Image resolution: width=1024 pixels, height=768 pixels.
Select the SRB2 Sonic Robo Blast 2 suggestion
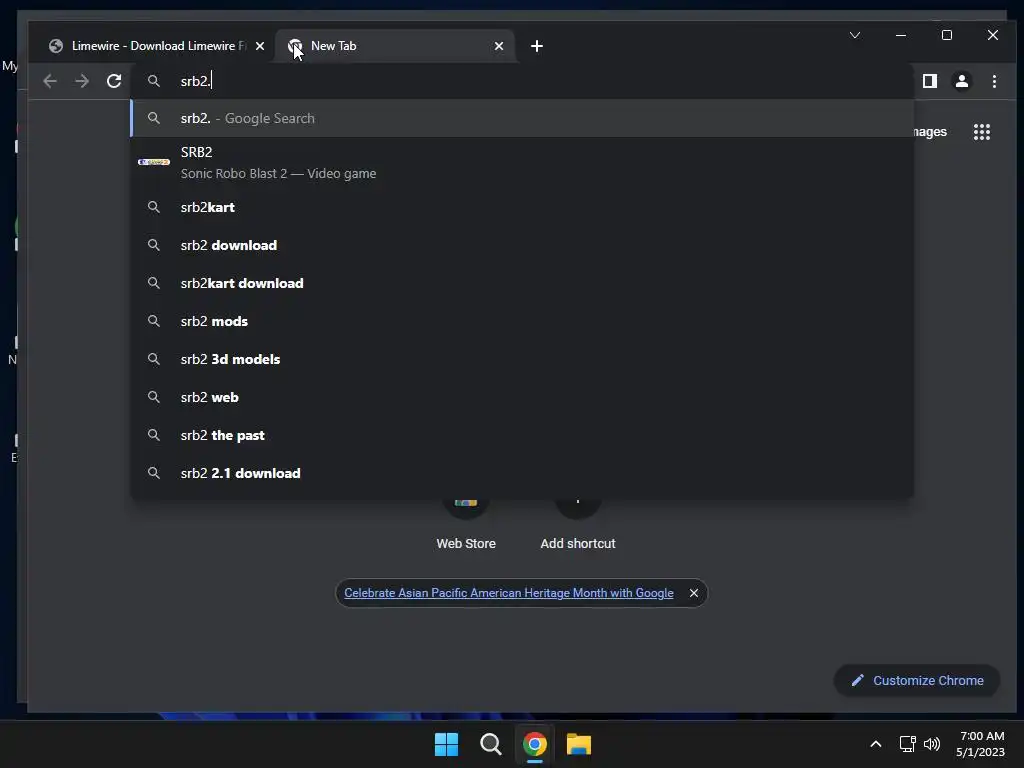[x=522, y=163]
